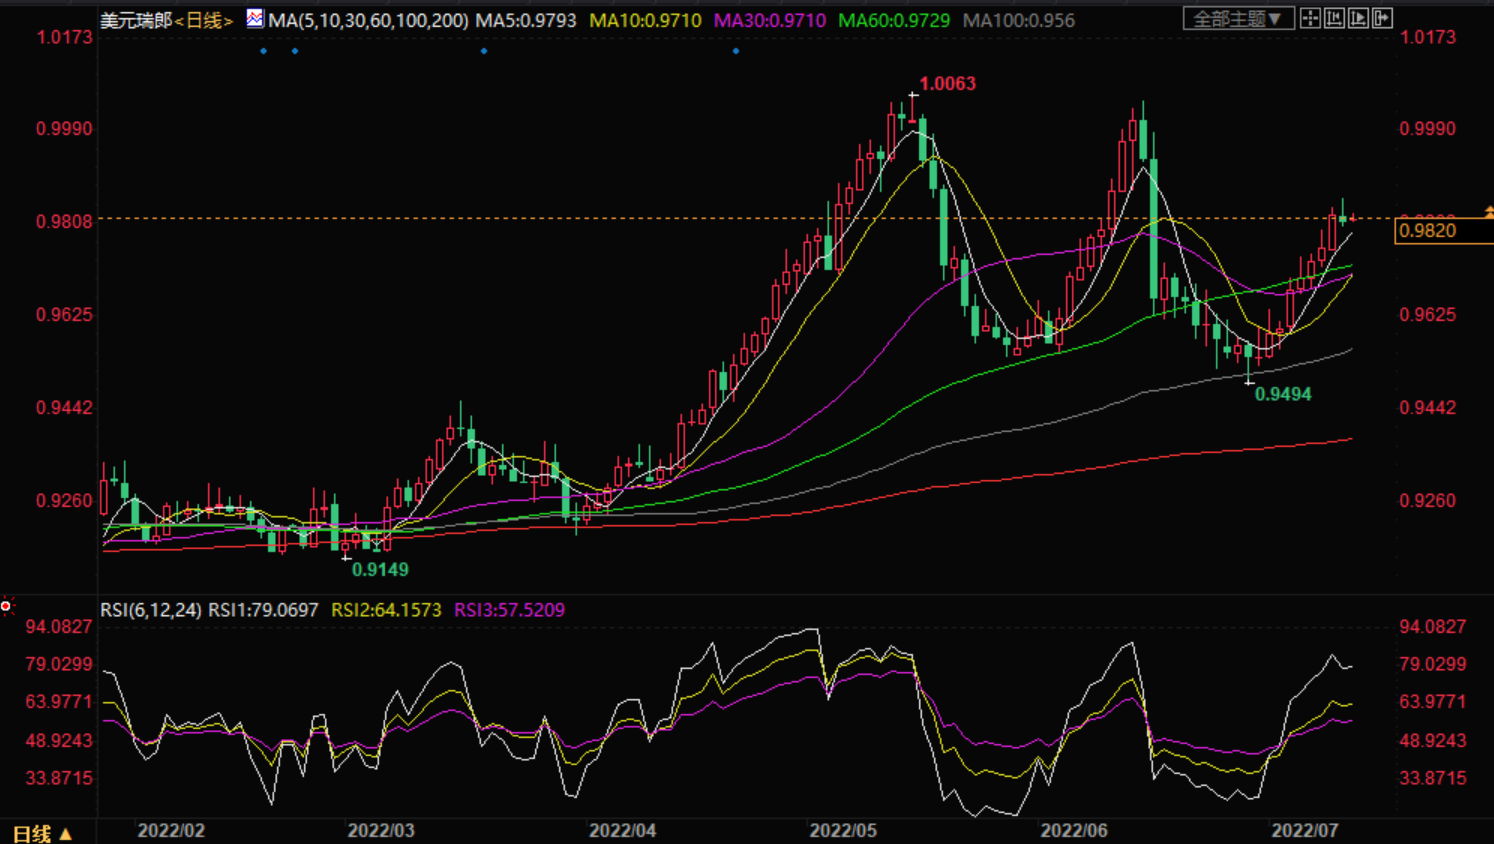This screenshot has width=1494, height=844.
Task: Toggle the green MA60 legend entry
Action: click(x=894, y=20)
